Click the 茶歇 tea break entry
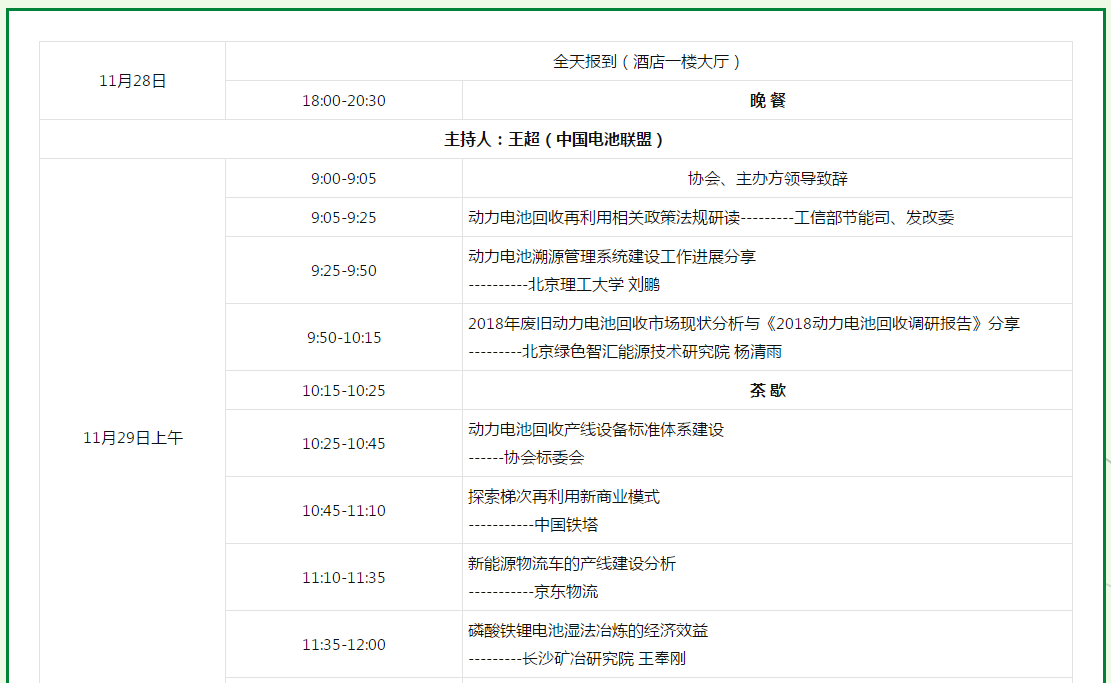 [x=767, y=390]
